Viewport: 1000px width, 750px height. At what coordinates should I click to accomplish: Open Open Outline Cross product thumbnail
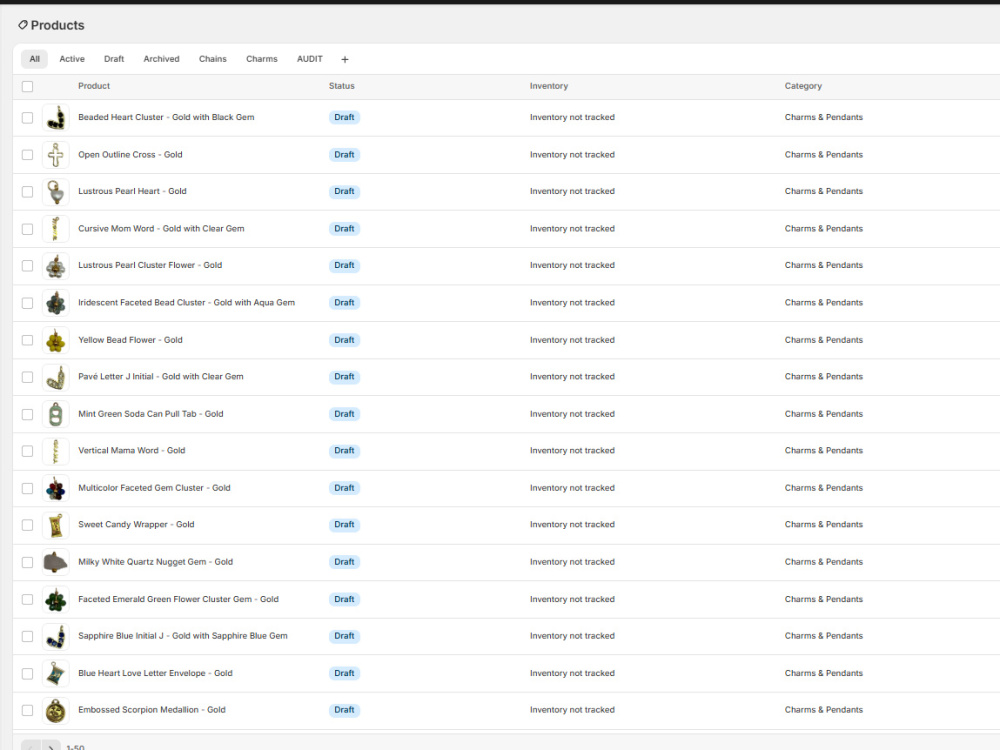point(55,155)
